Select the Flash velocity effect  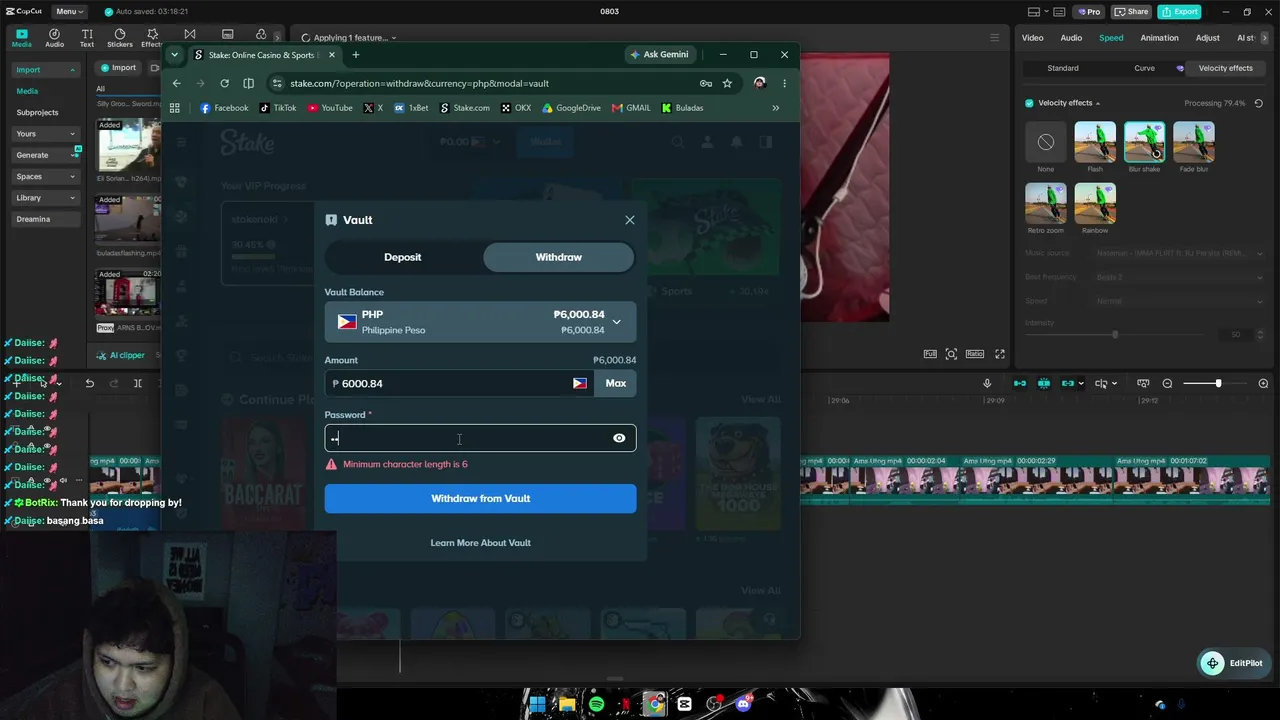[x=1095, y=142]
